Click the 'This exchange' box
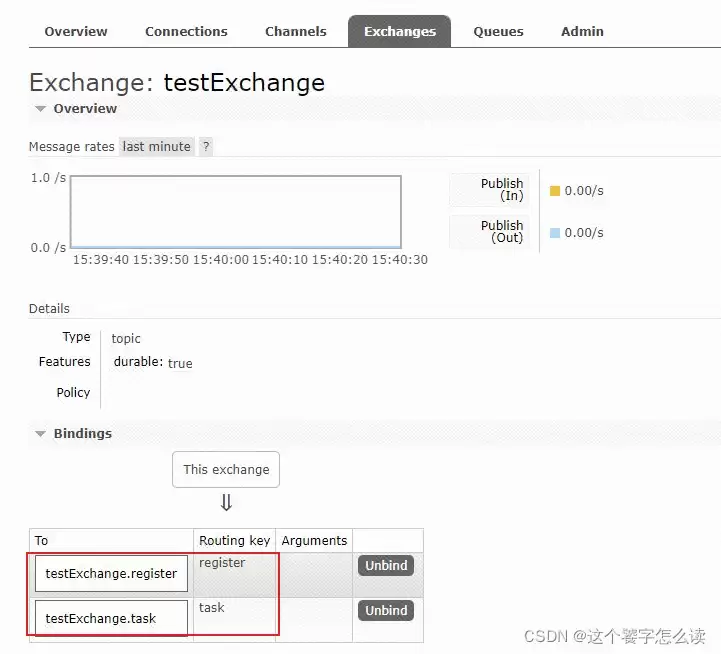 (226, 469)
